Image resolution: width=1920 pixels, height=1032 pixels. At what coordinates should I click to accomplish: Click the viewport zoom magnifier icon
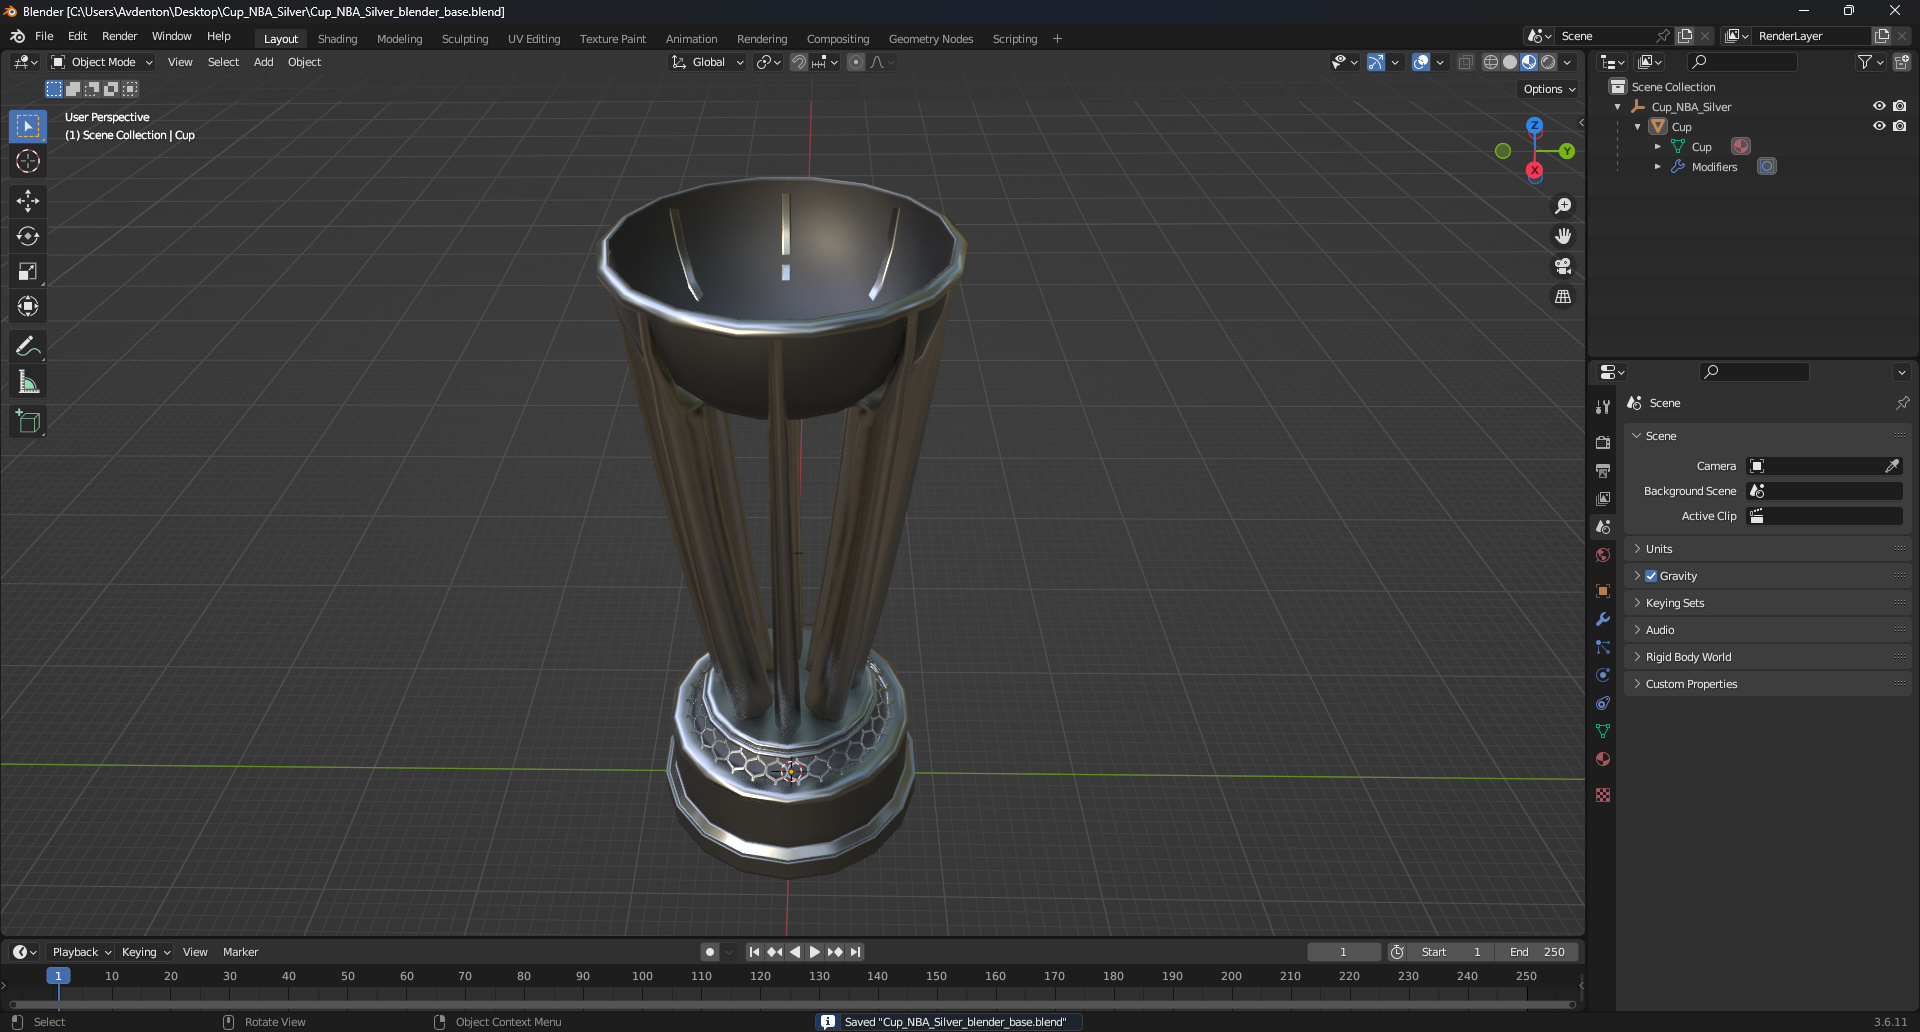(x=1563, y=206)
